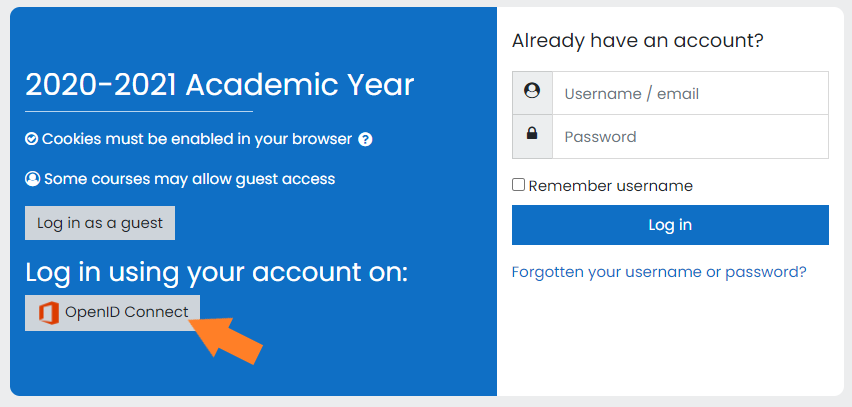Click "Log in using your account on:" text
852x407 pixels.
pos(216,273)
